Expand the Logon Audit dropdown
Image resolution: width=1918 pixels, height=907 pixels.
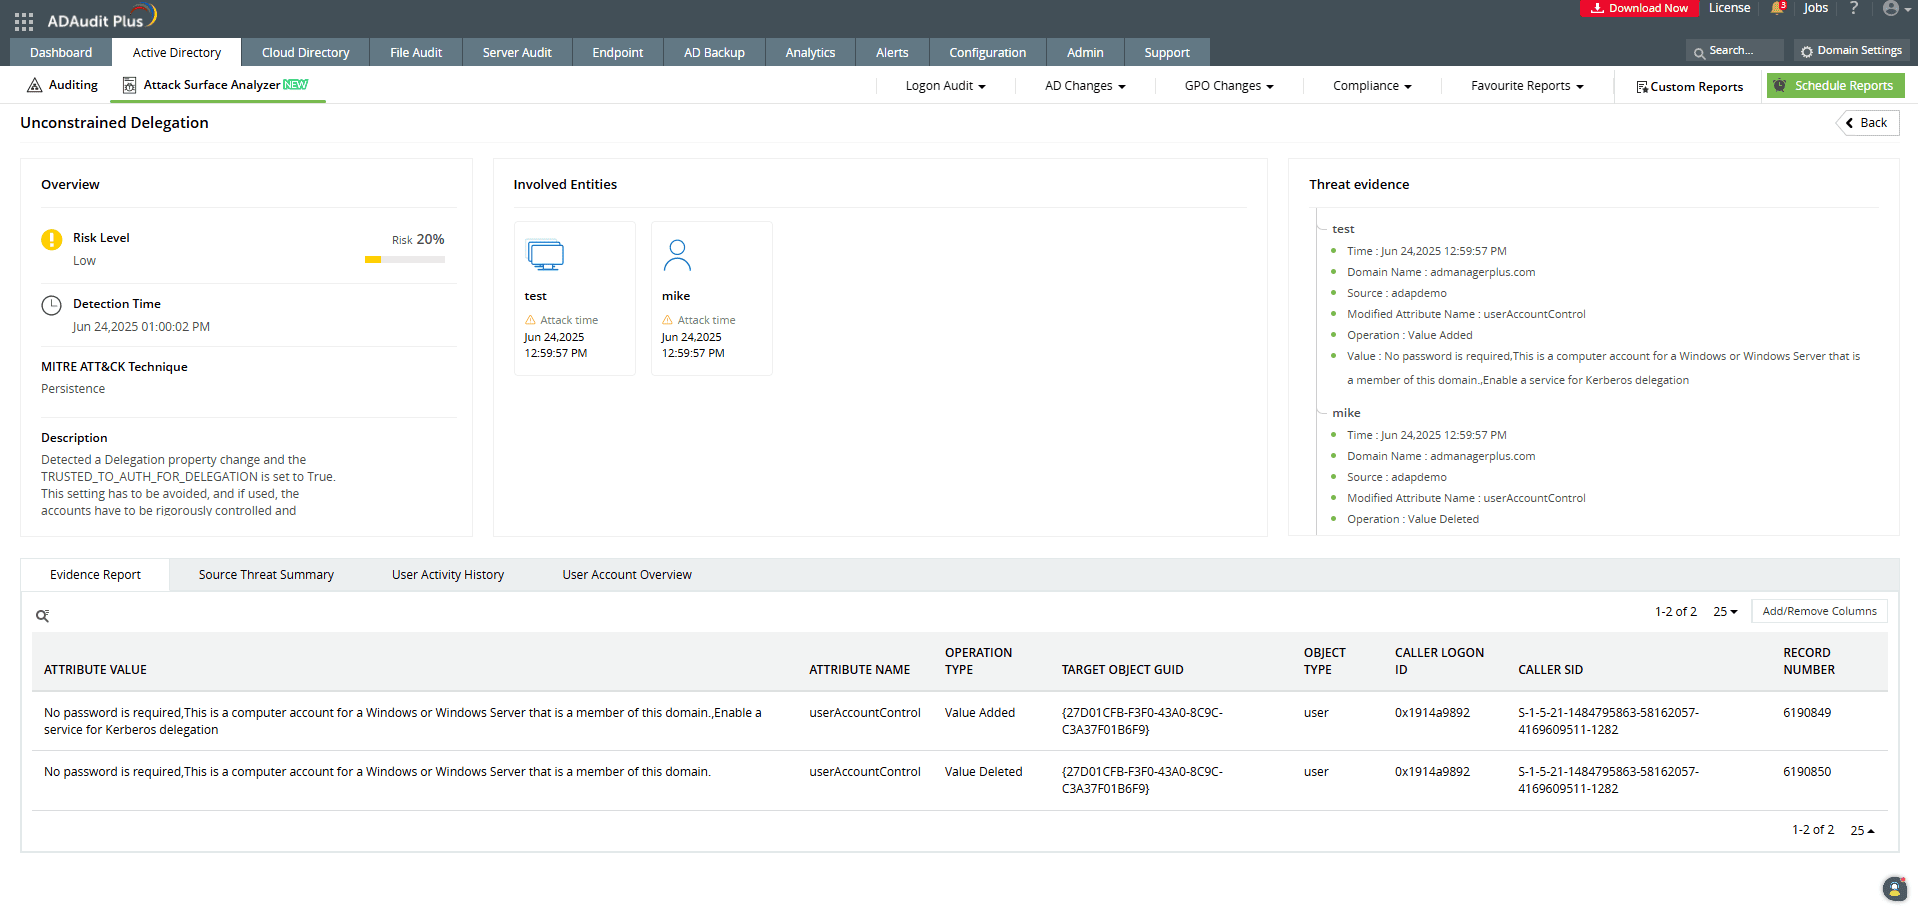tap(945, 86)
